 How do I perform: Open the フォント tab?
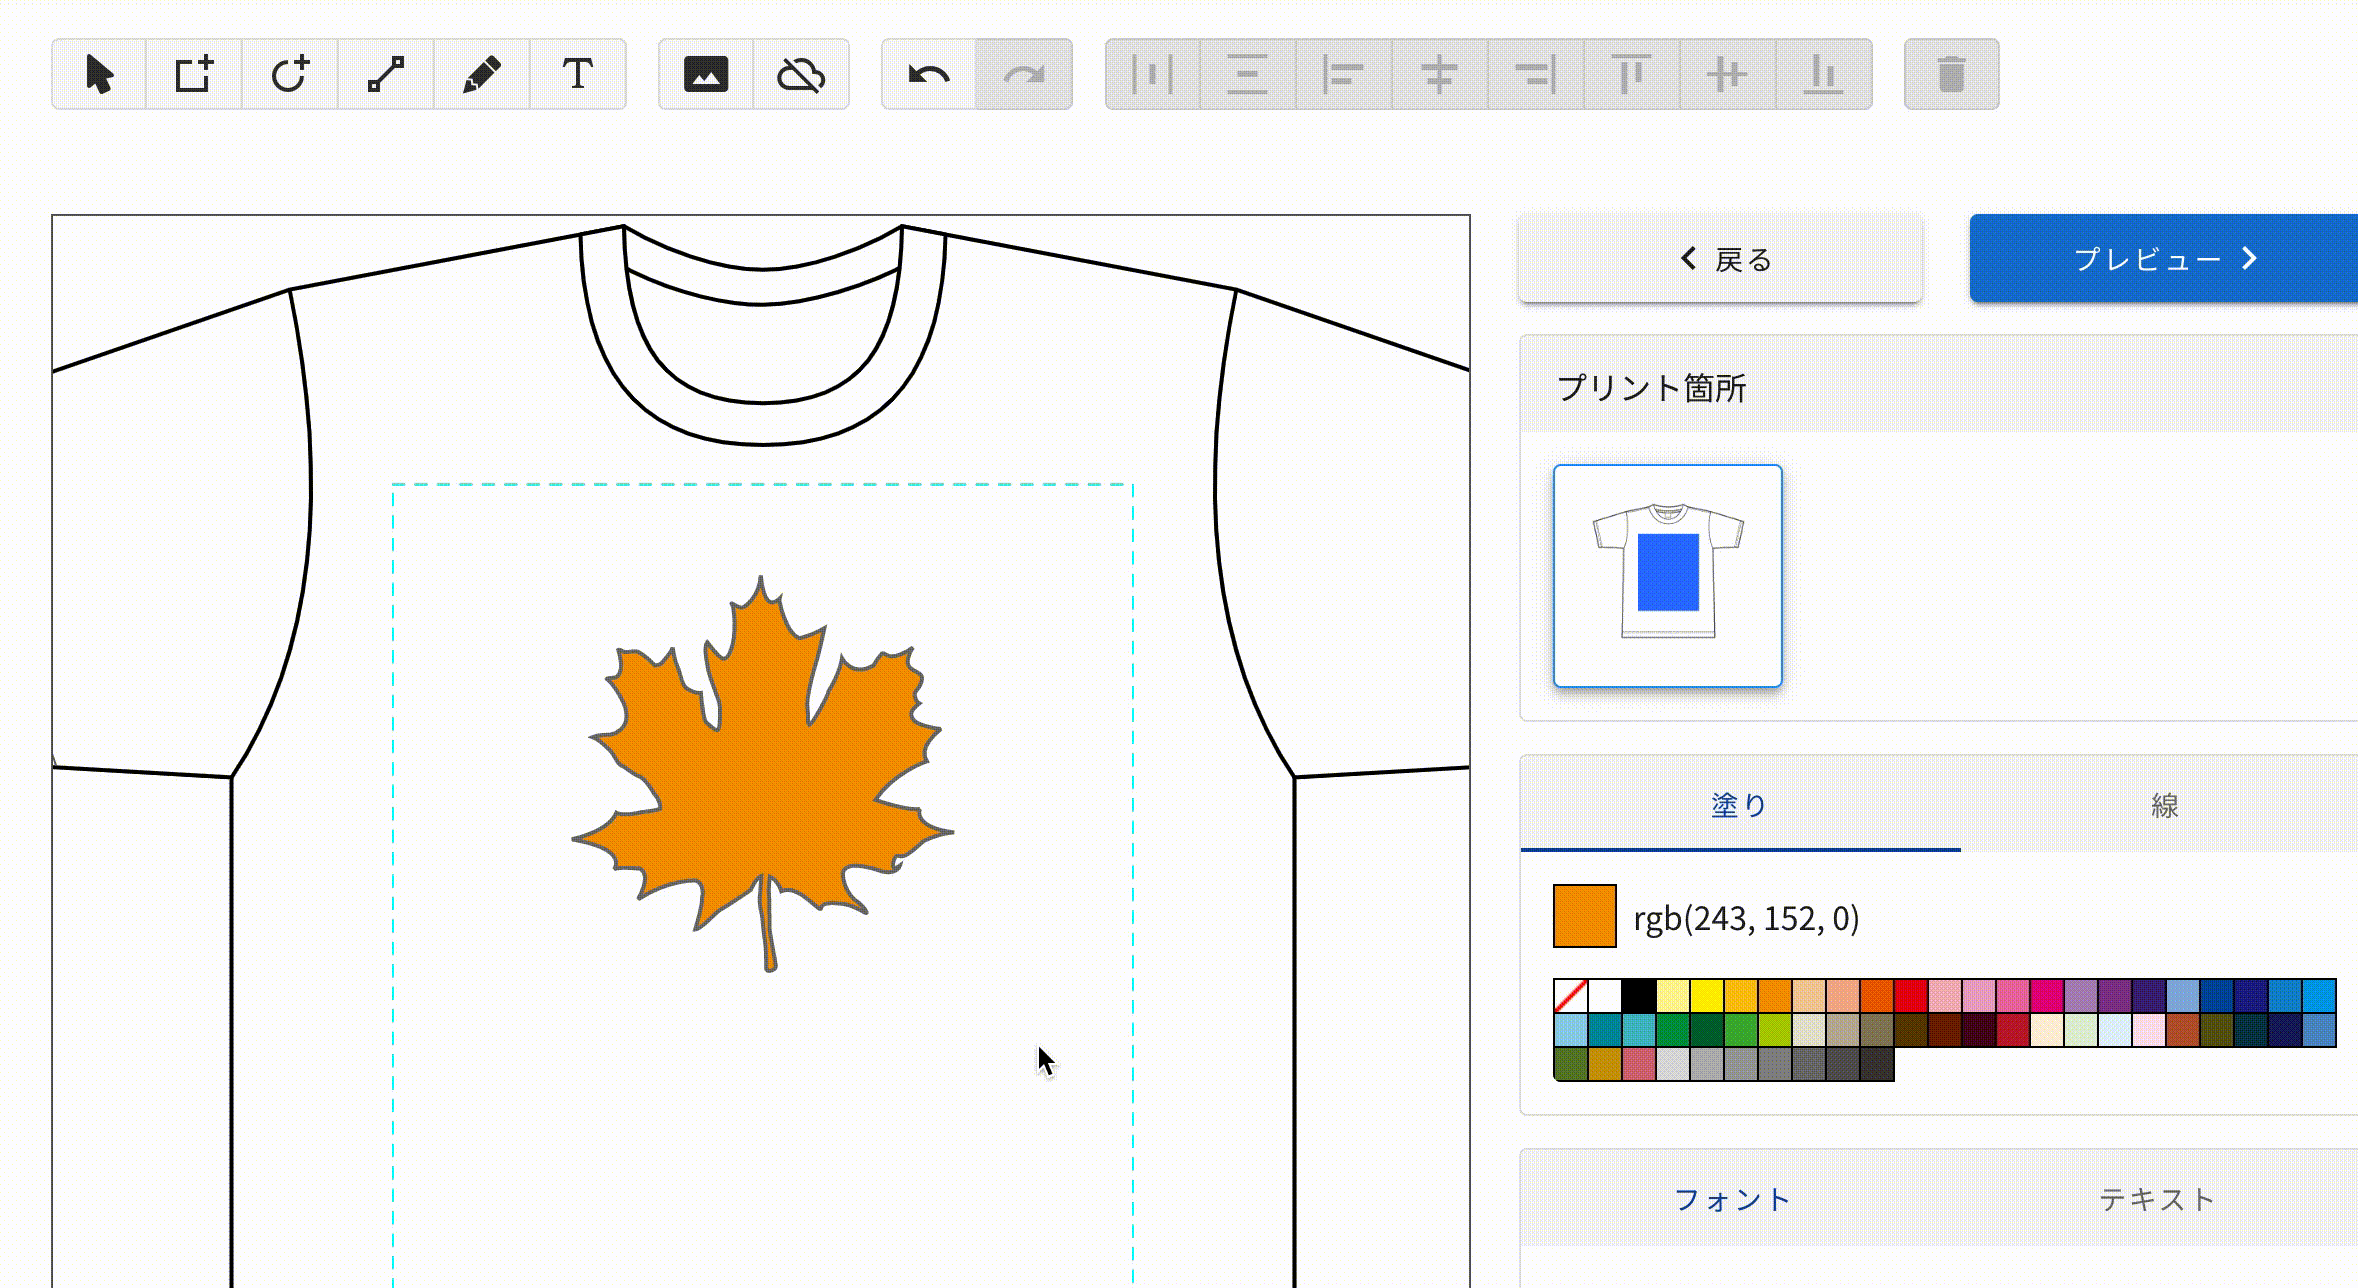coord(1732,1199)
